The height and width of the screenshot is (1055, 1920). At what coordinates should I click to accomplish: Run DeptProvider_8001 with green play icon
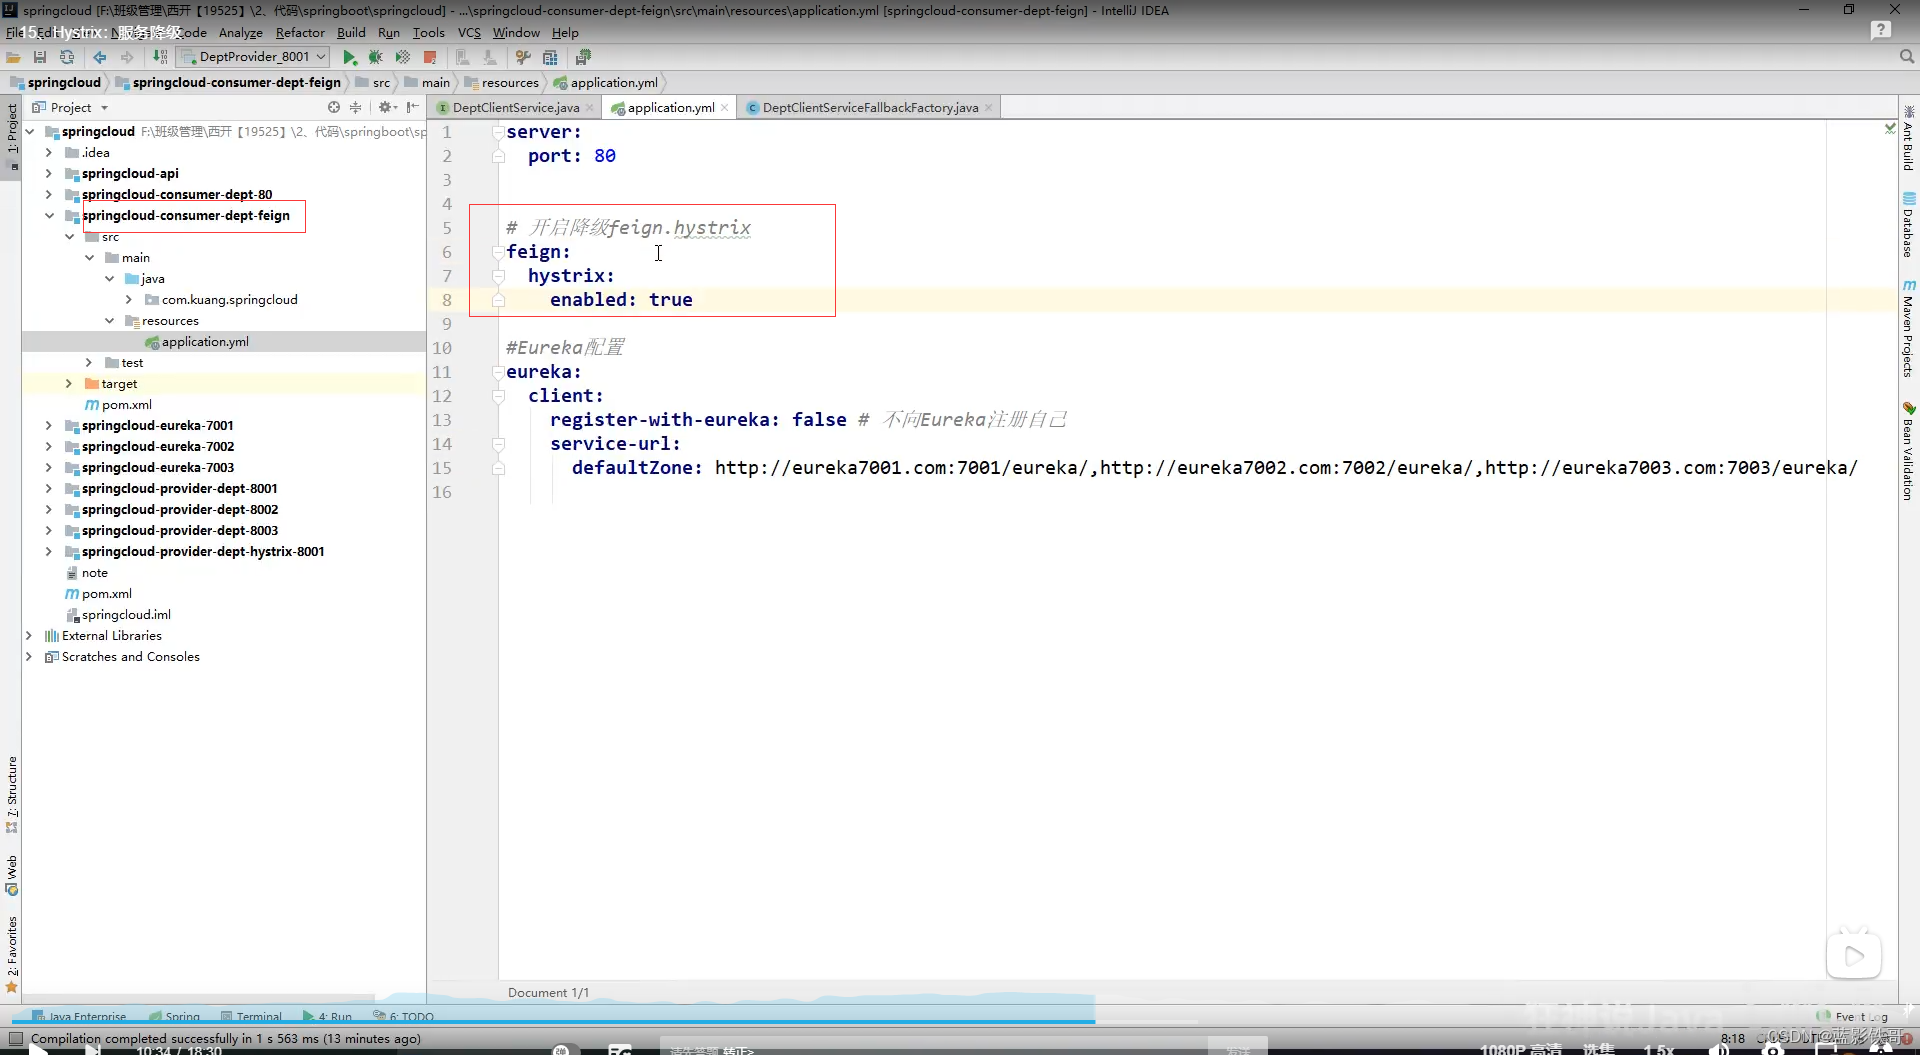tap(349, 57)
